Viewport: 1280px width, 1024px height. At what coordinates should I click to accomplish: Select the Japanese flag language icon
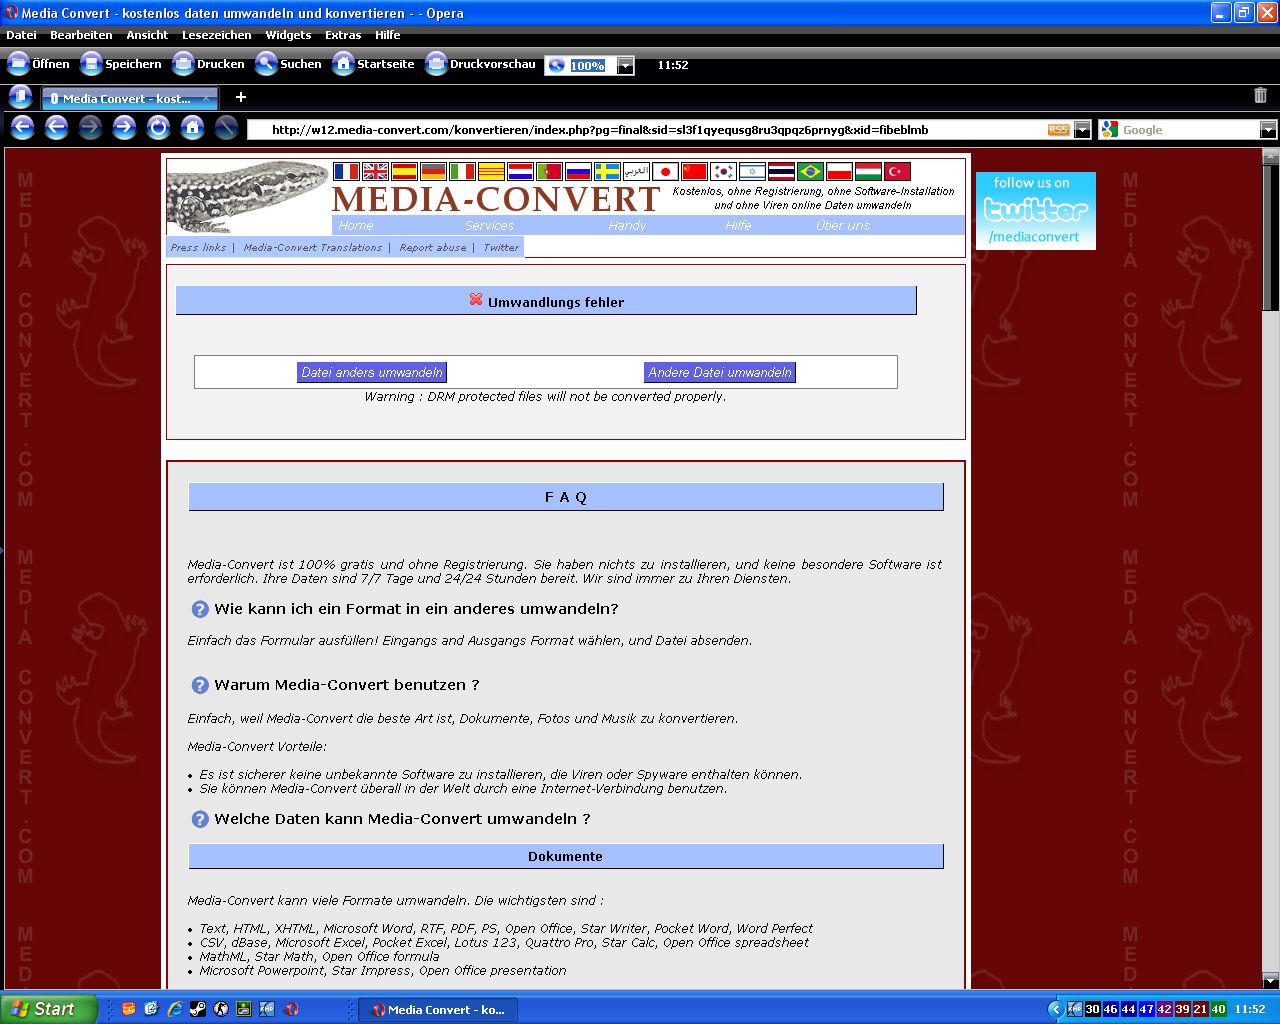(665, 172)
